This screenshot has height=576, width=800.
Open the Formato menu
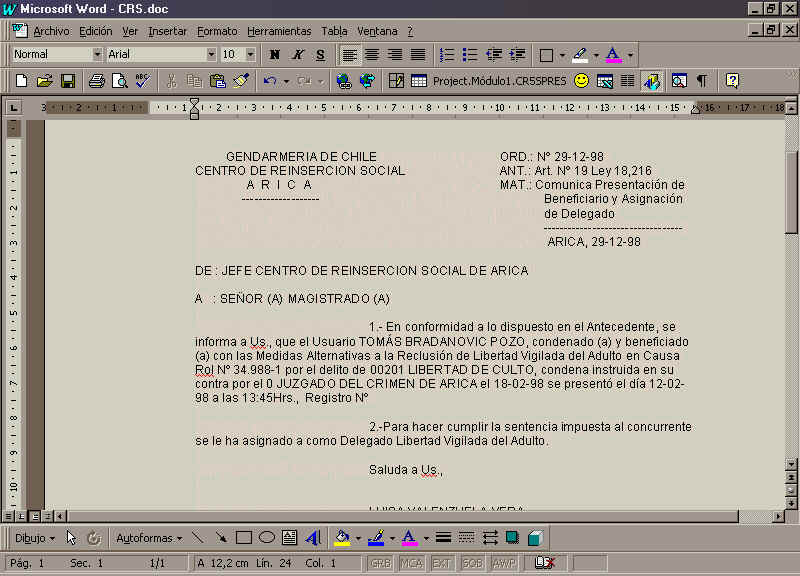[x=217, y=31]
